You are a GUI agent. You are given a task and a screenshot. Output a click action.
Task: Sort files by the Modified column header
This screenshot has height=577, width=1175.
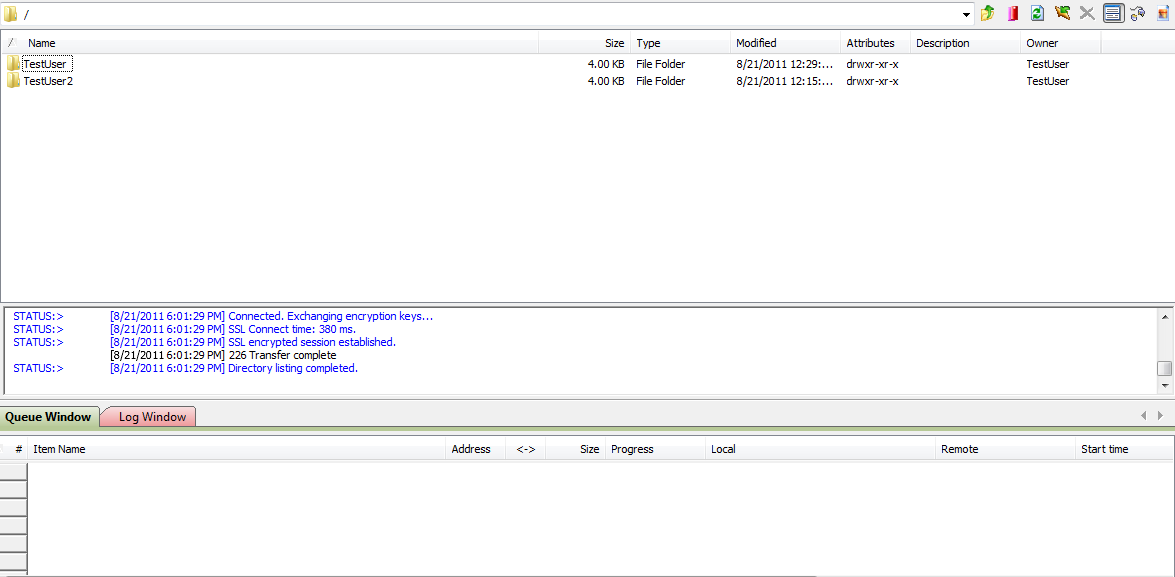(x=756, y=43)
